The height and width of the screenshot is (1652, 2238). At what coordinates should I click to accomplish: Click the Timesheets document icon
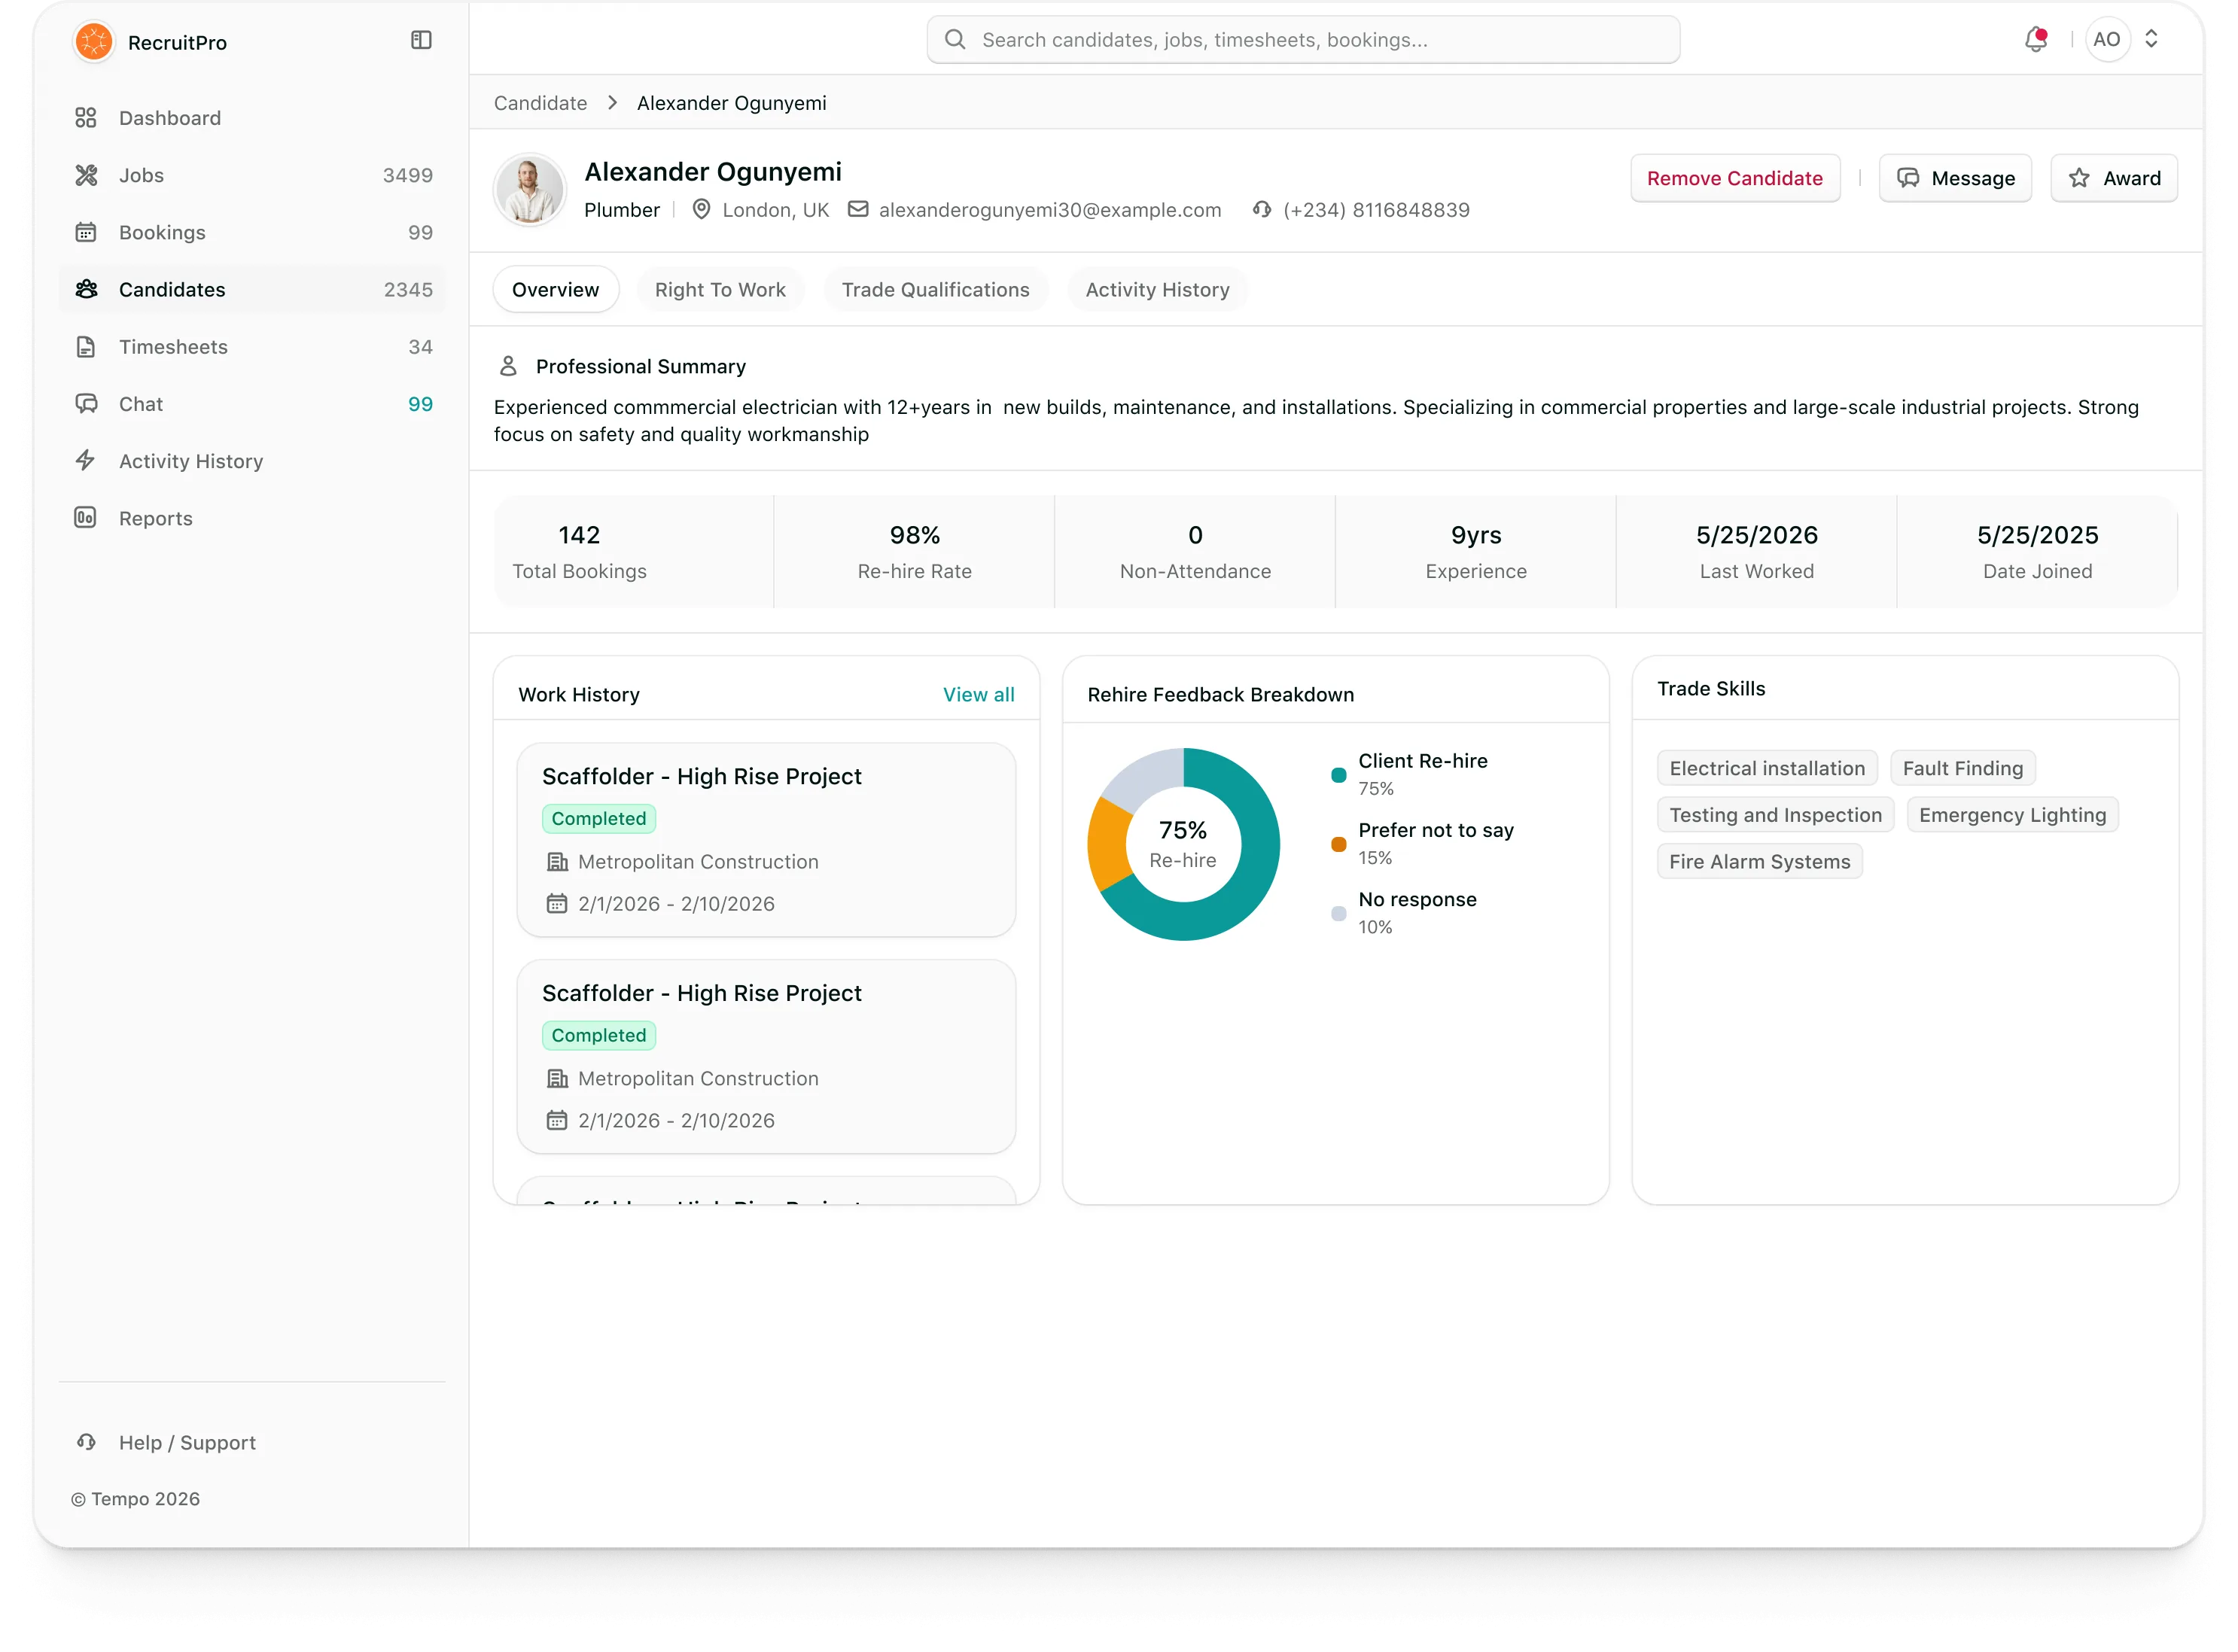[86, 346]
